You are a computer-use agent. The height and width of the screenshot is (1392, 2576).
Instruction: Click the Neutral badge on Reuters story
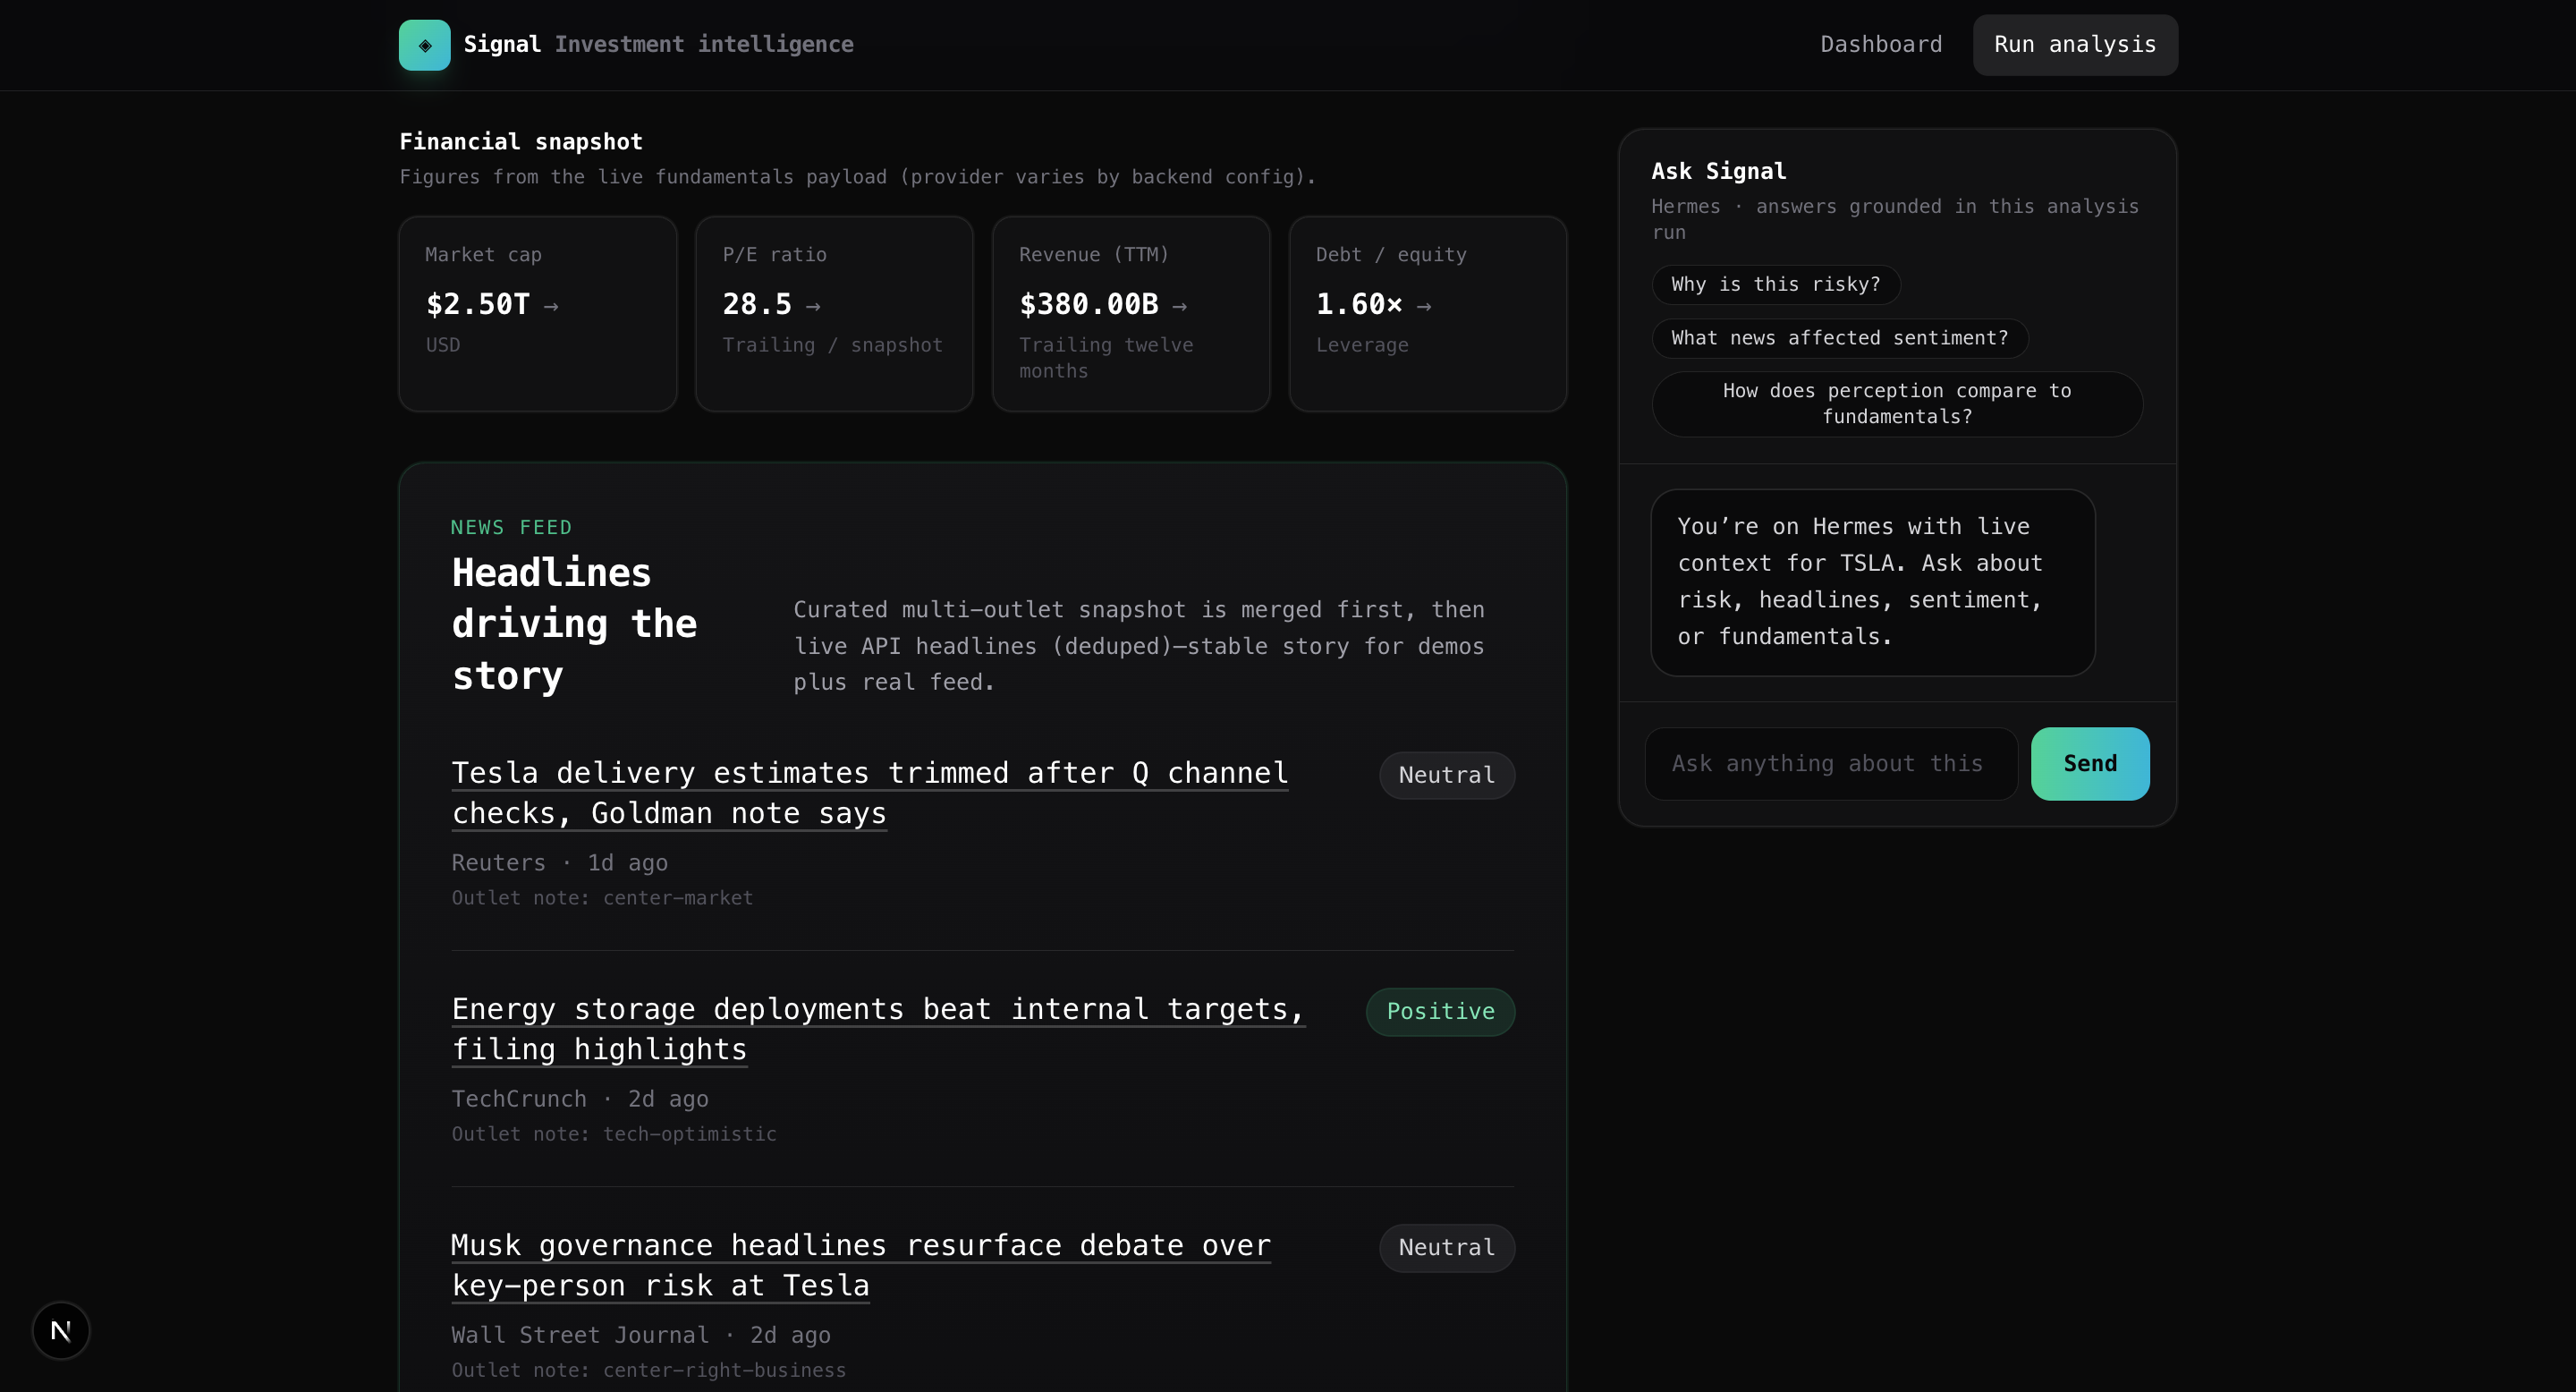[1446, 775]
